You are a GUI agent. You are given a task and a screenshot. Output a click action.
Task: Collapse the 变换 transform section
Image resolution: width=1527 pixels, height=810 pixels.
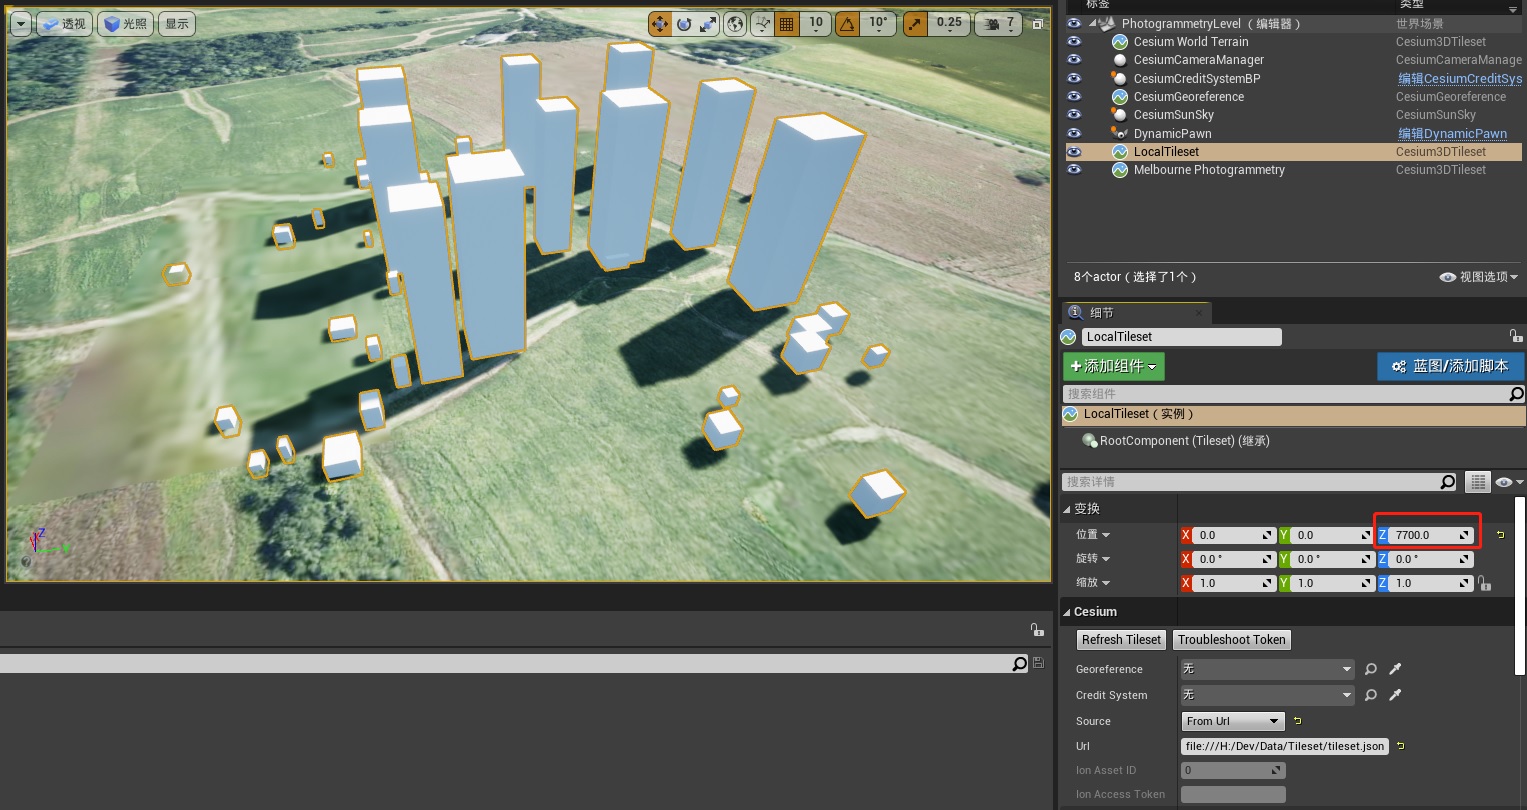(1067, 509)
